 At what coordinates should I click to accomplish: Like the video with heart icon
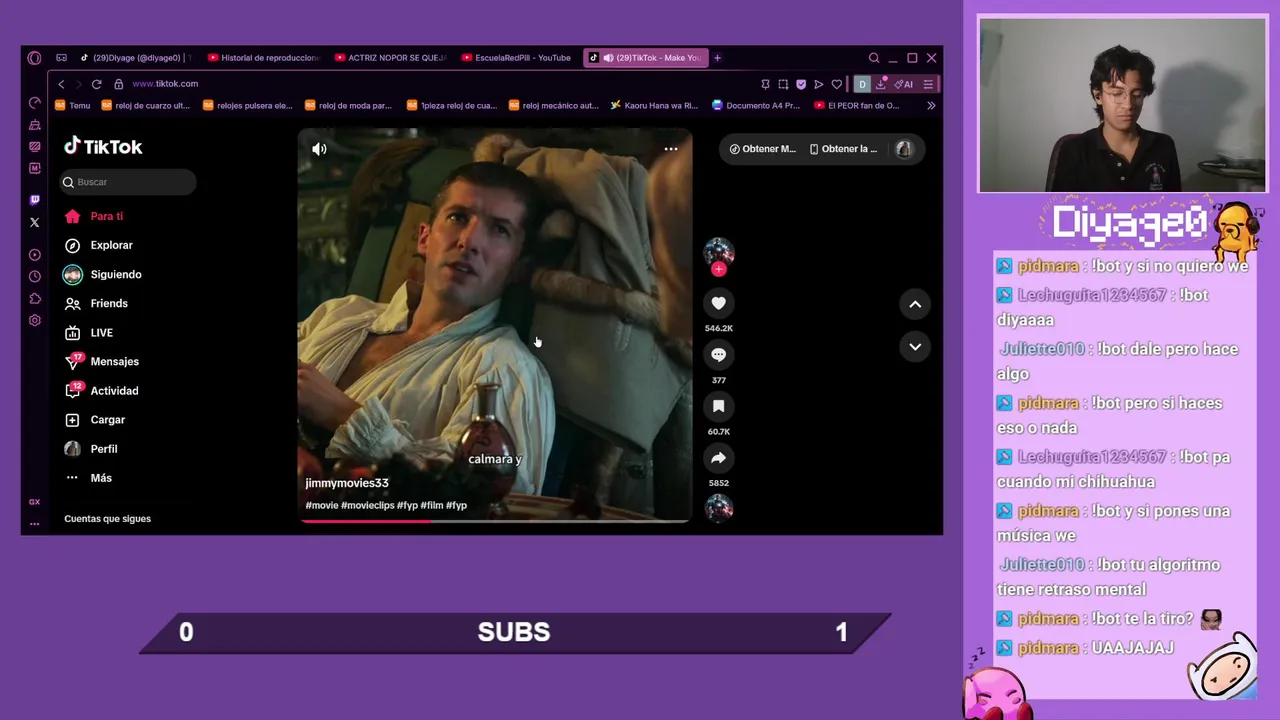coord(718,303)
